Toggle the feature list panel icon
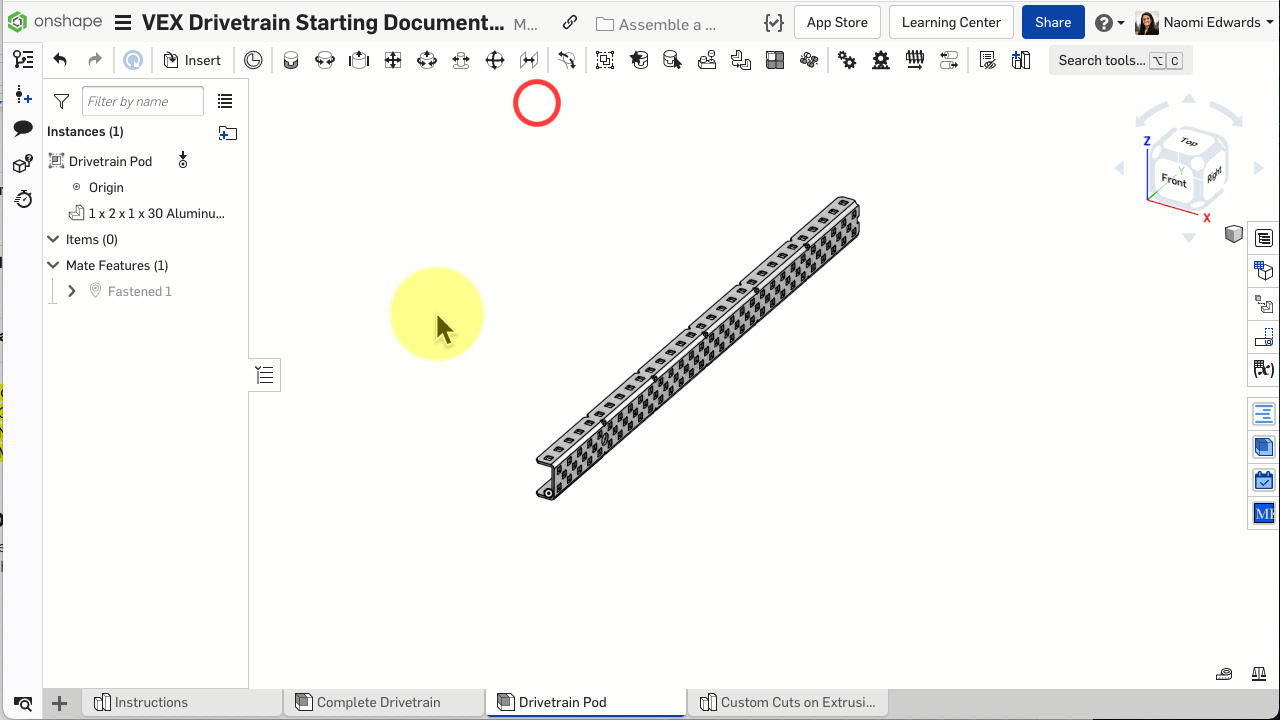This screenshot has height=720, width=1280. click(x=22, y=60)
